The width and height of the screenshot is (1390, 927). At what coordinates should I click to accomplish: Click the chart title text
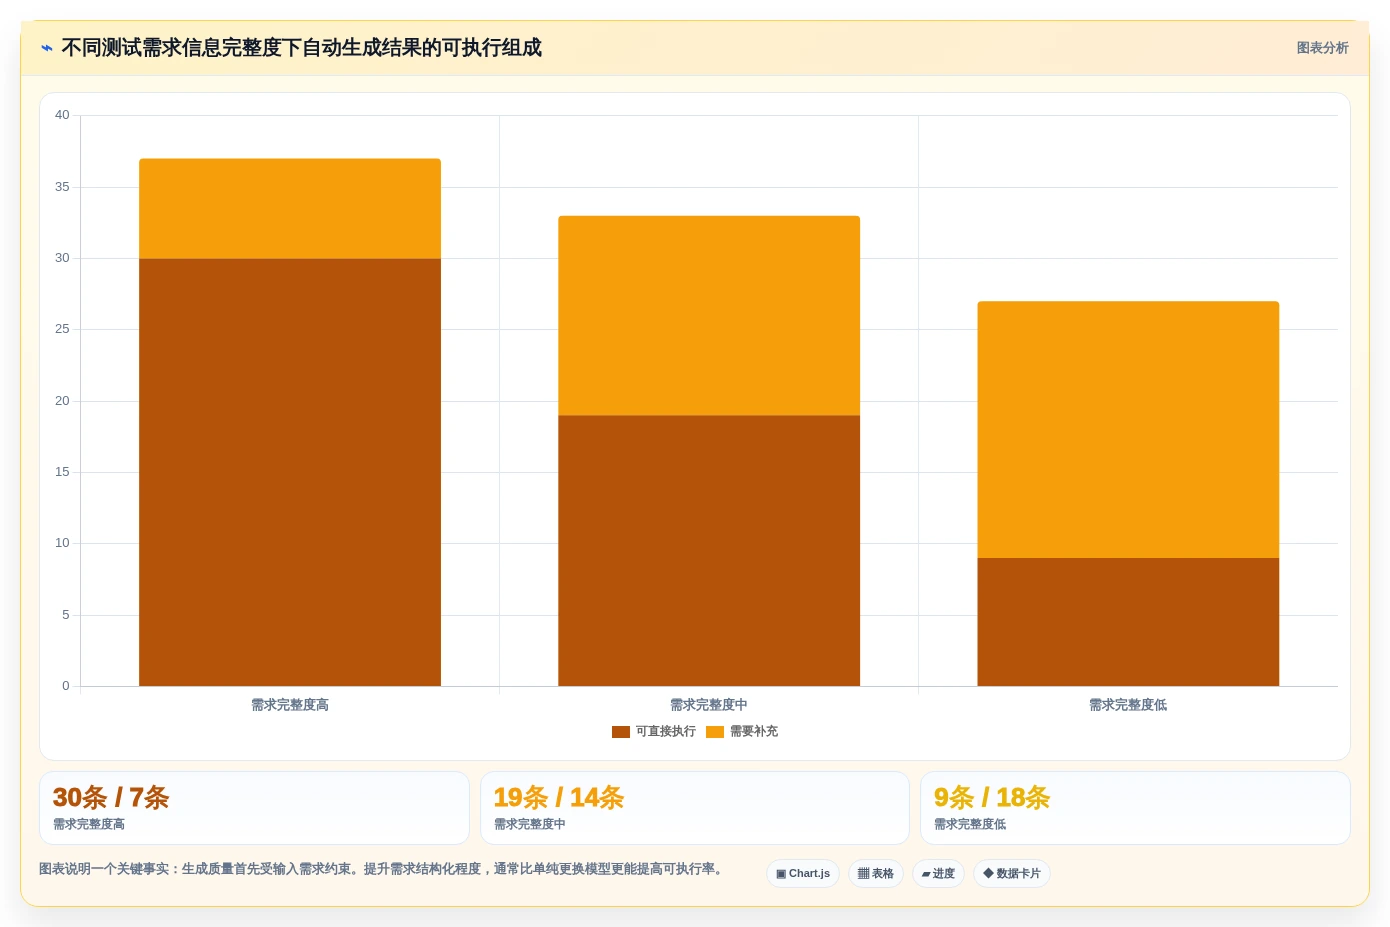tap(302, 48)
